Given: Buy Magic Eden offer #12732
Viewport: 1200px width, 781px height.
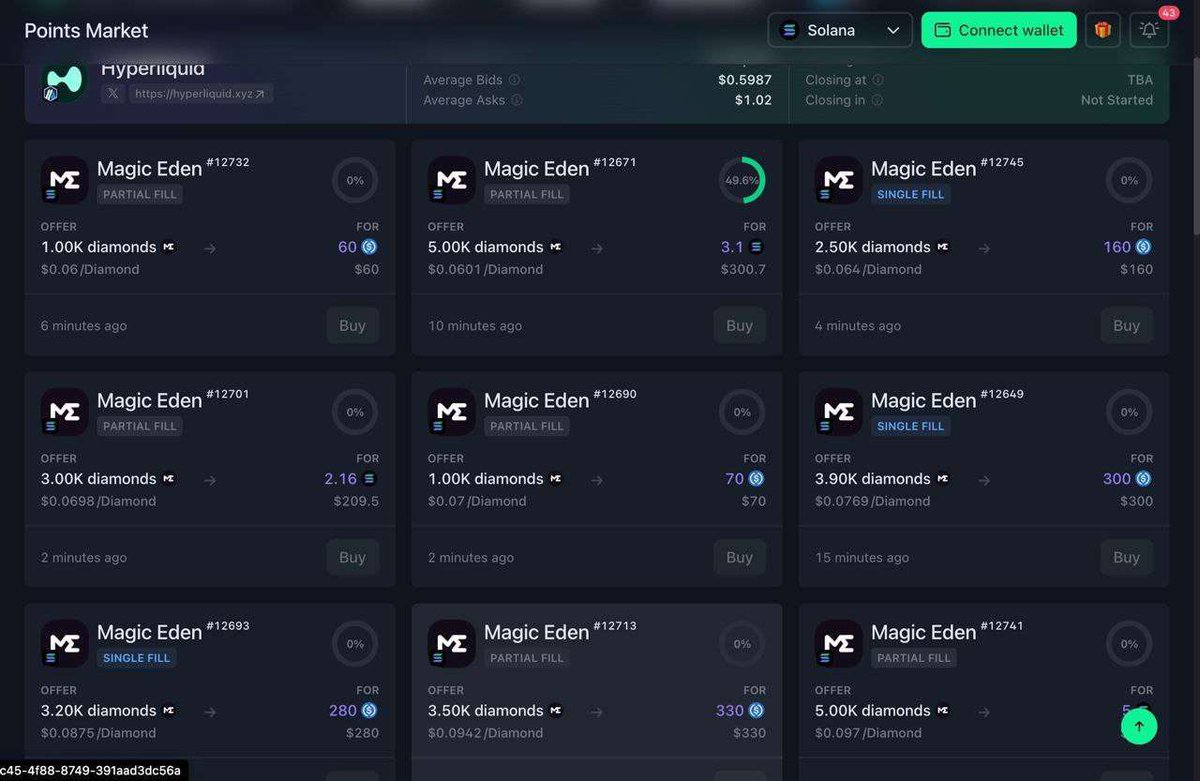Looking at the screenshot, I should click(352, 325).
